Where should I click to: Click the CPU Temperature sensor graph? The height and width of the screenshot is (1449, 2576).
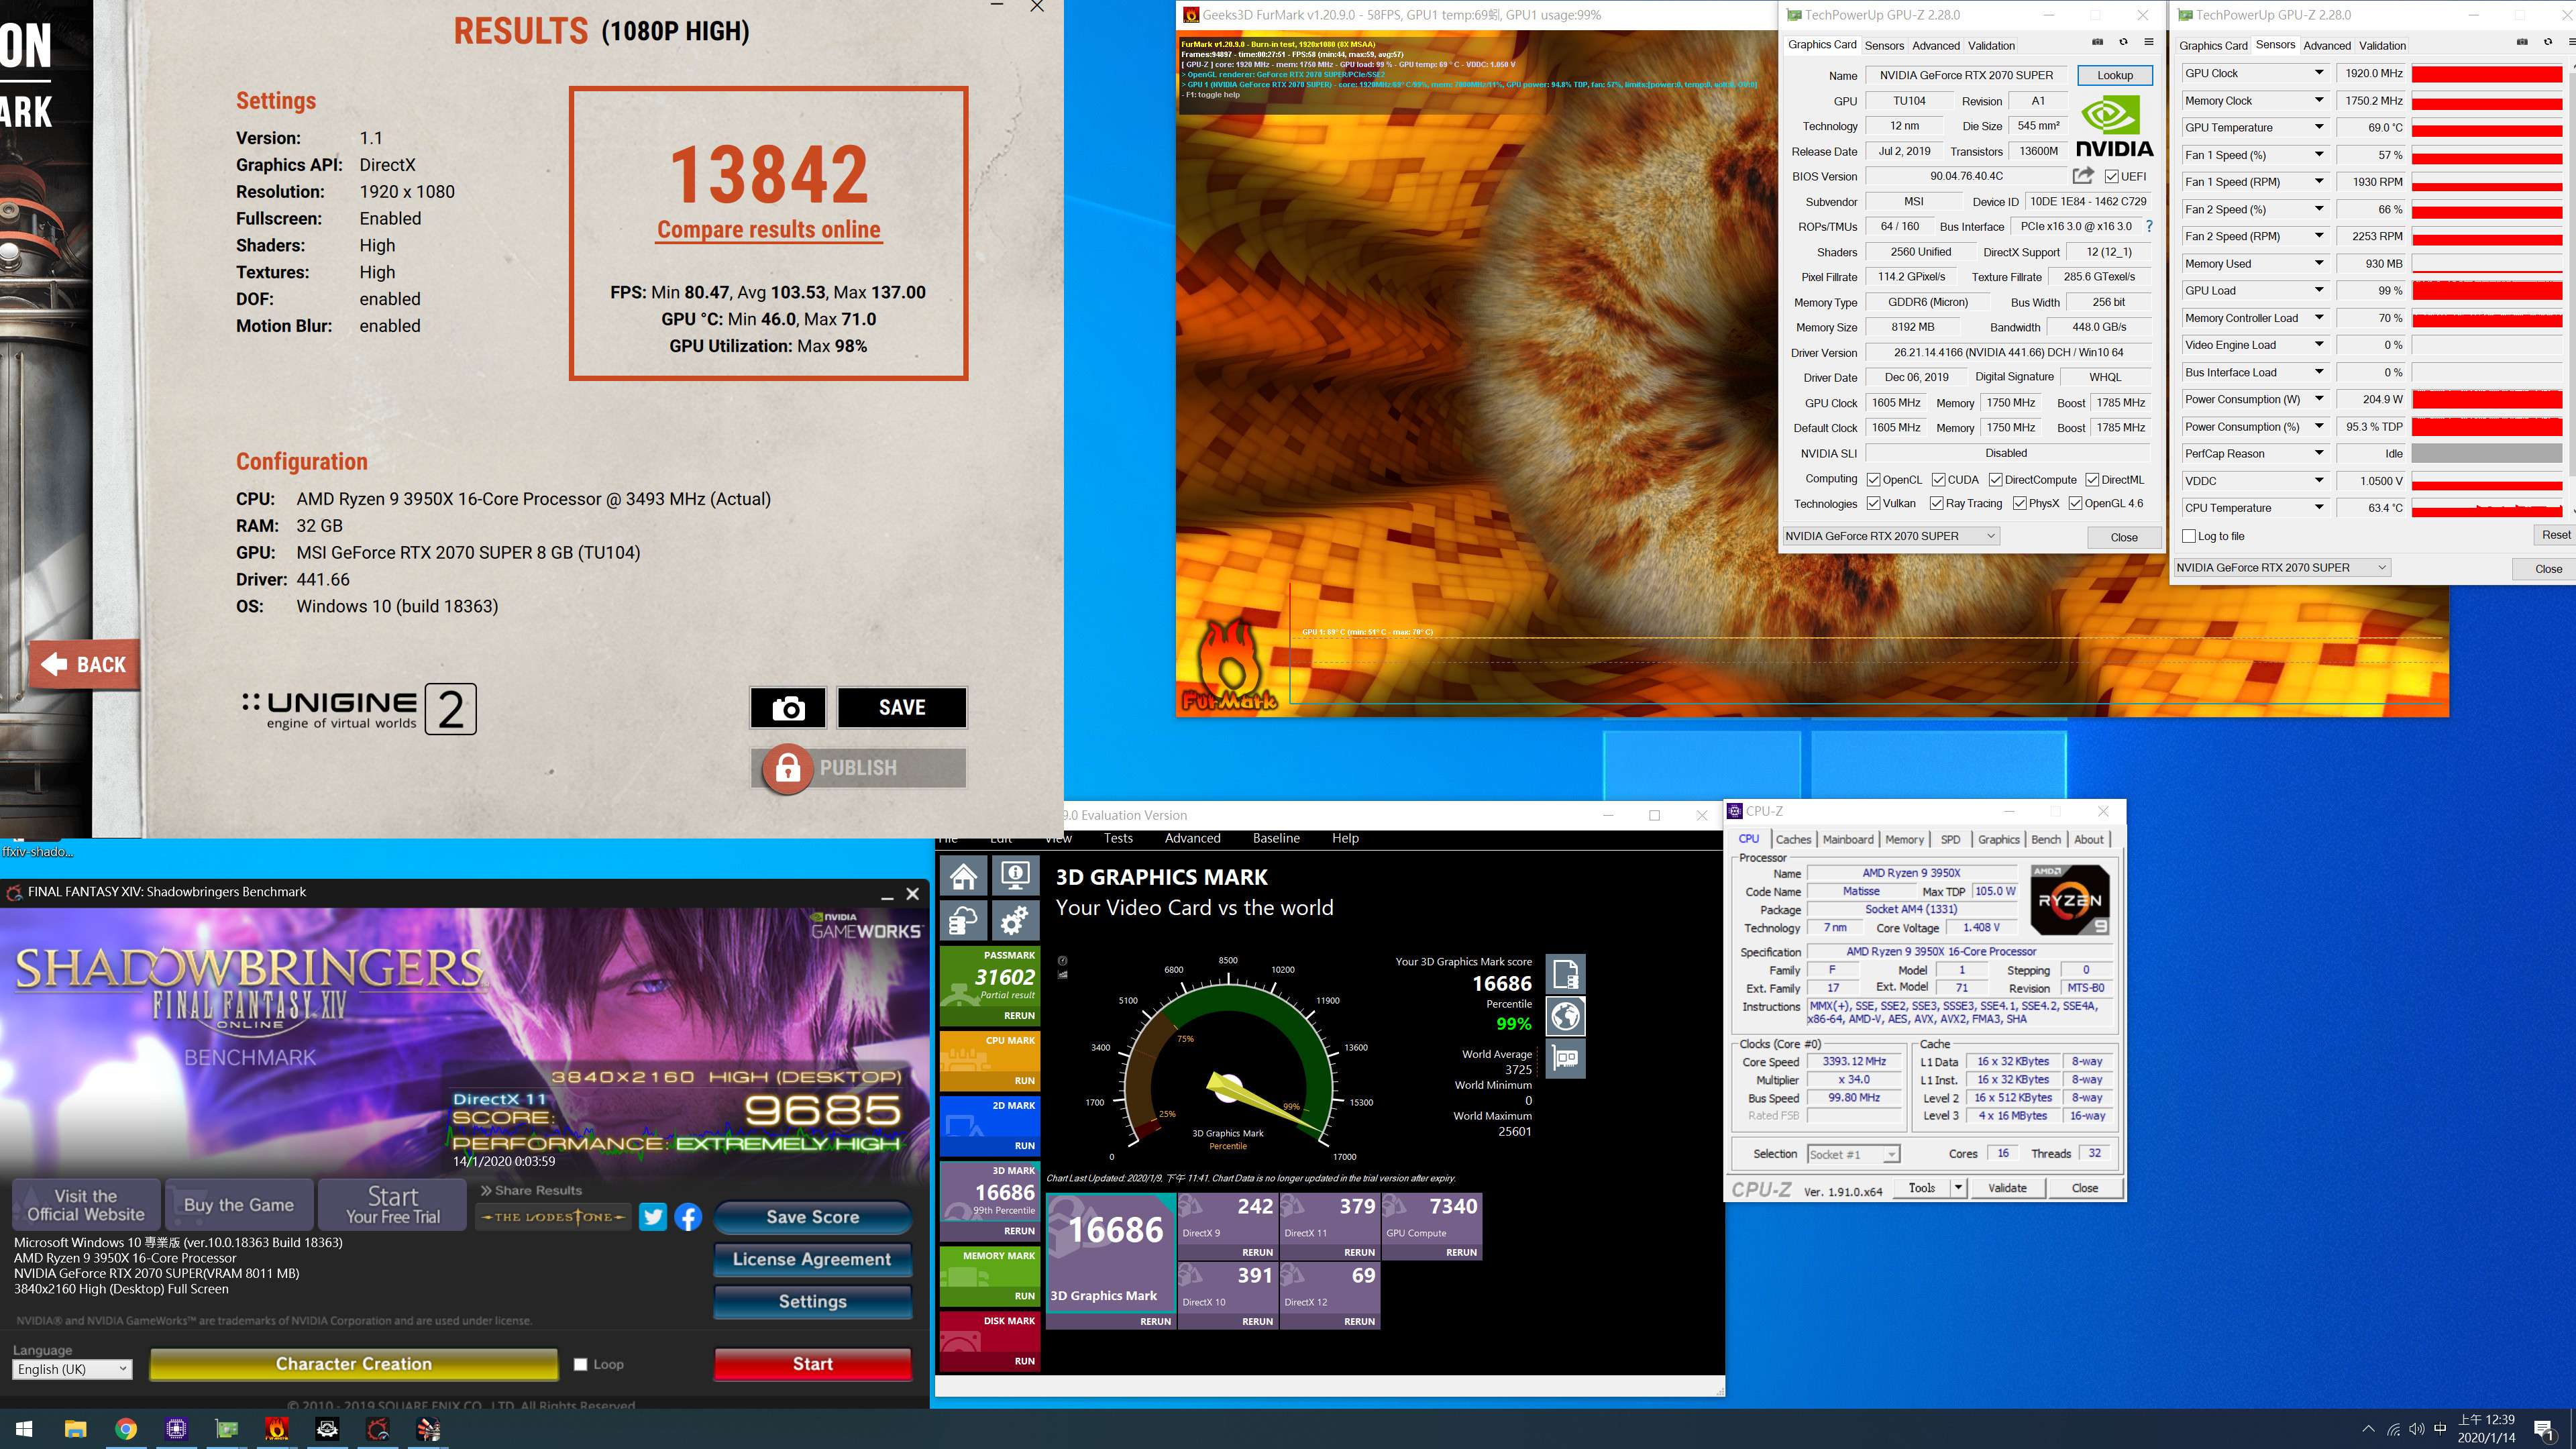pyautogui.click(x=2487, y=508)
